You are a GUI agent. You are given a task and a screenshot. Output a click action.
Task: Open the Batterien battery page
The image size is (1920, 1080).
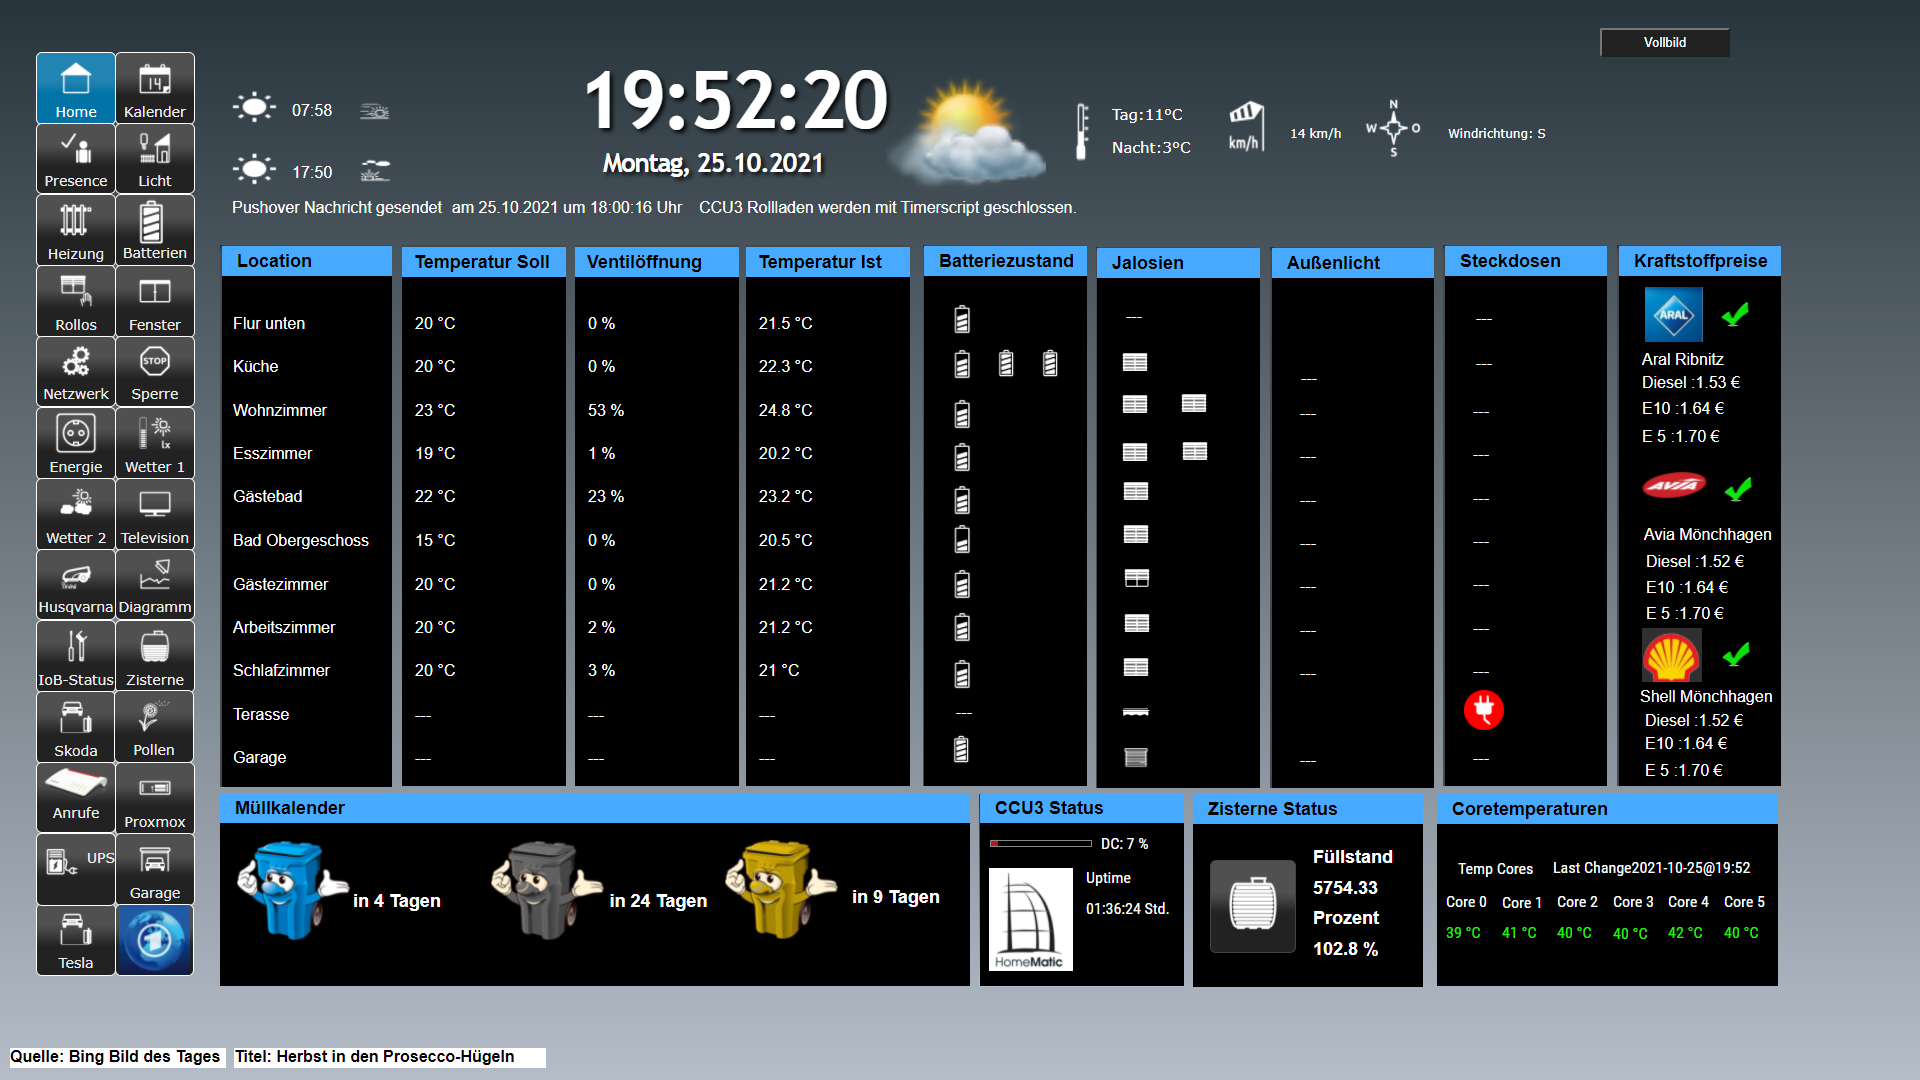point(155,230)
